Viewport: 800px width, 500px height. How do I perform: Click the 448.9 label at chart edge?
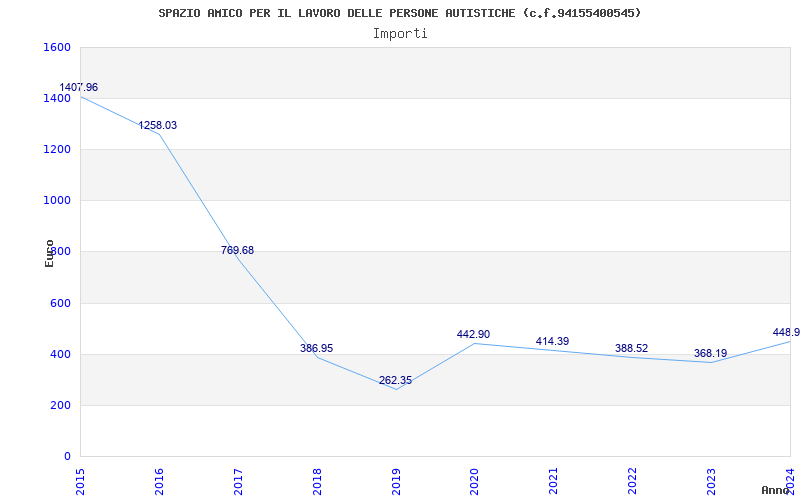point(786,333)
